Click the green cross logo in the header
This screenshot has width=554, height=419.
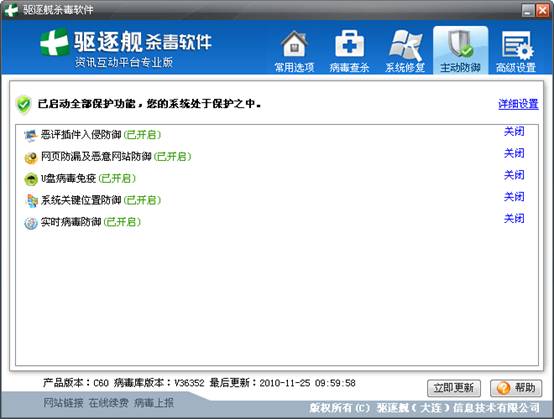[x=54, y=43]
